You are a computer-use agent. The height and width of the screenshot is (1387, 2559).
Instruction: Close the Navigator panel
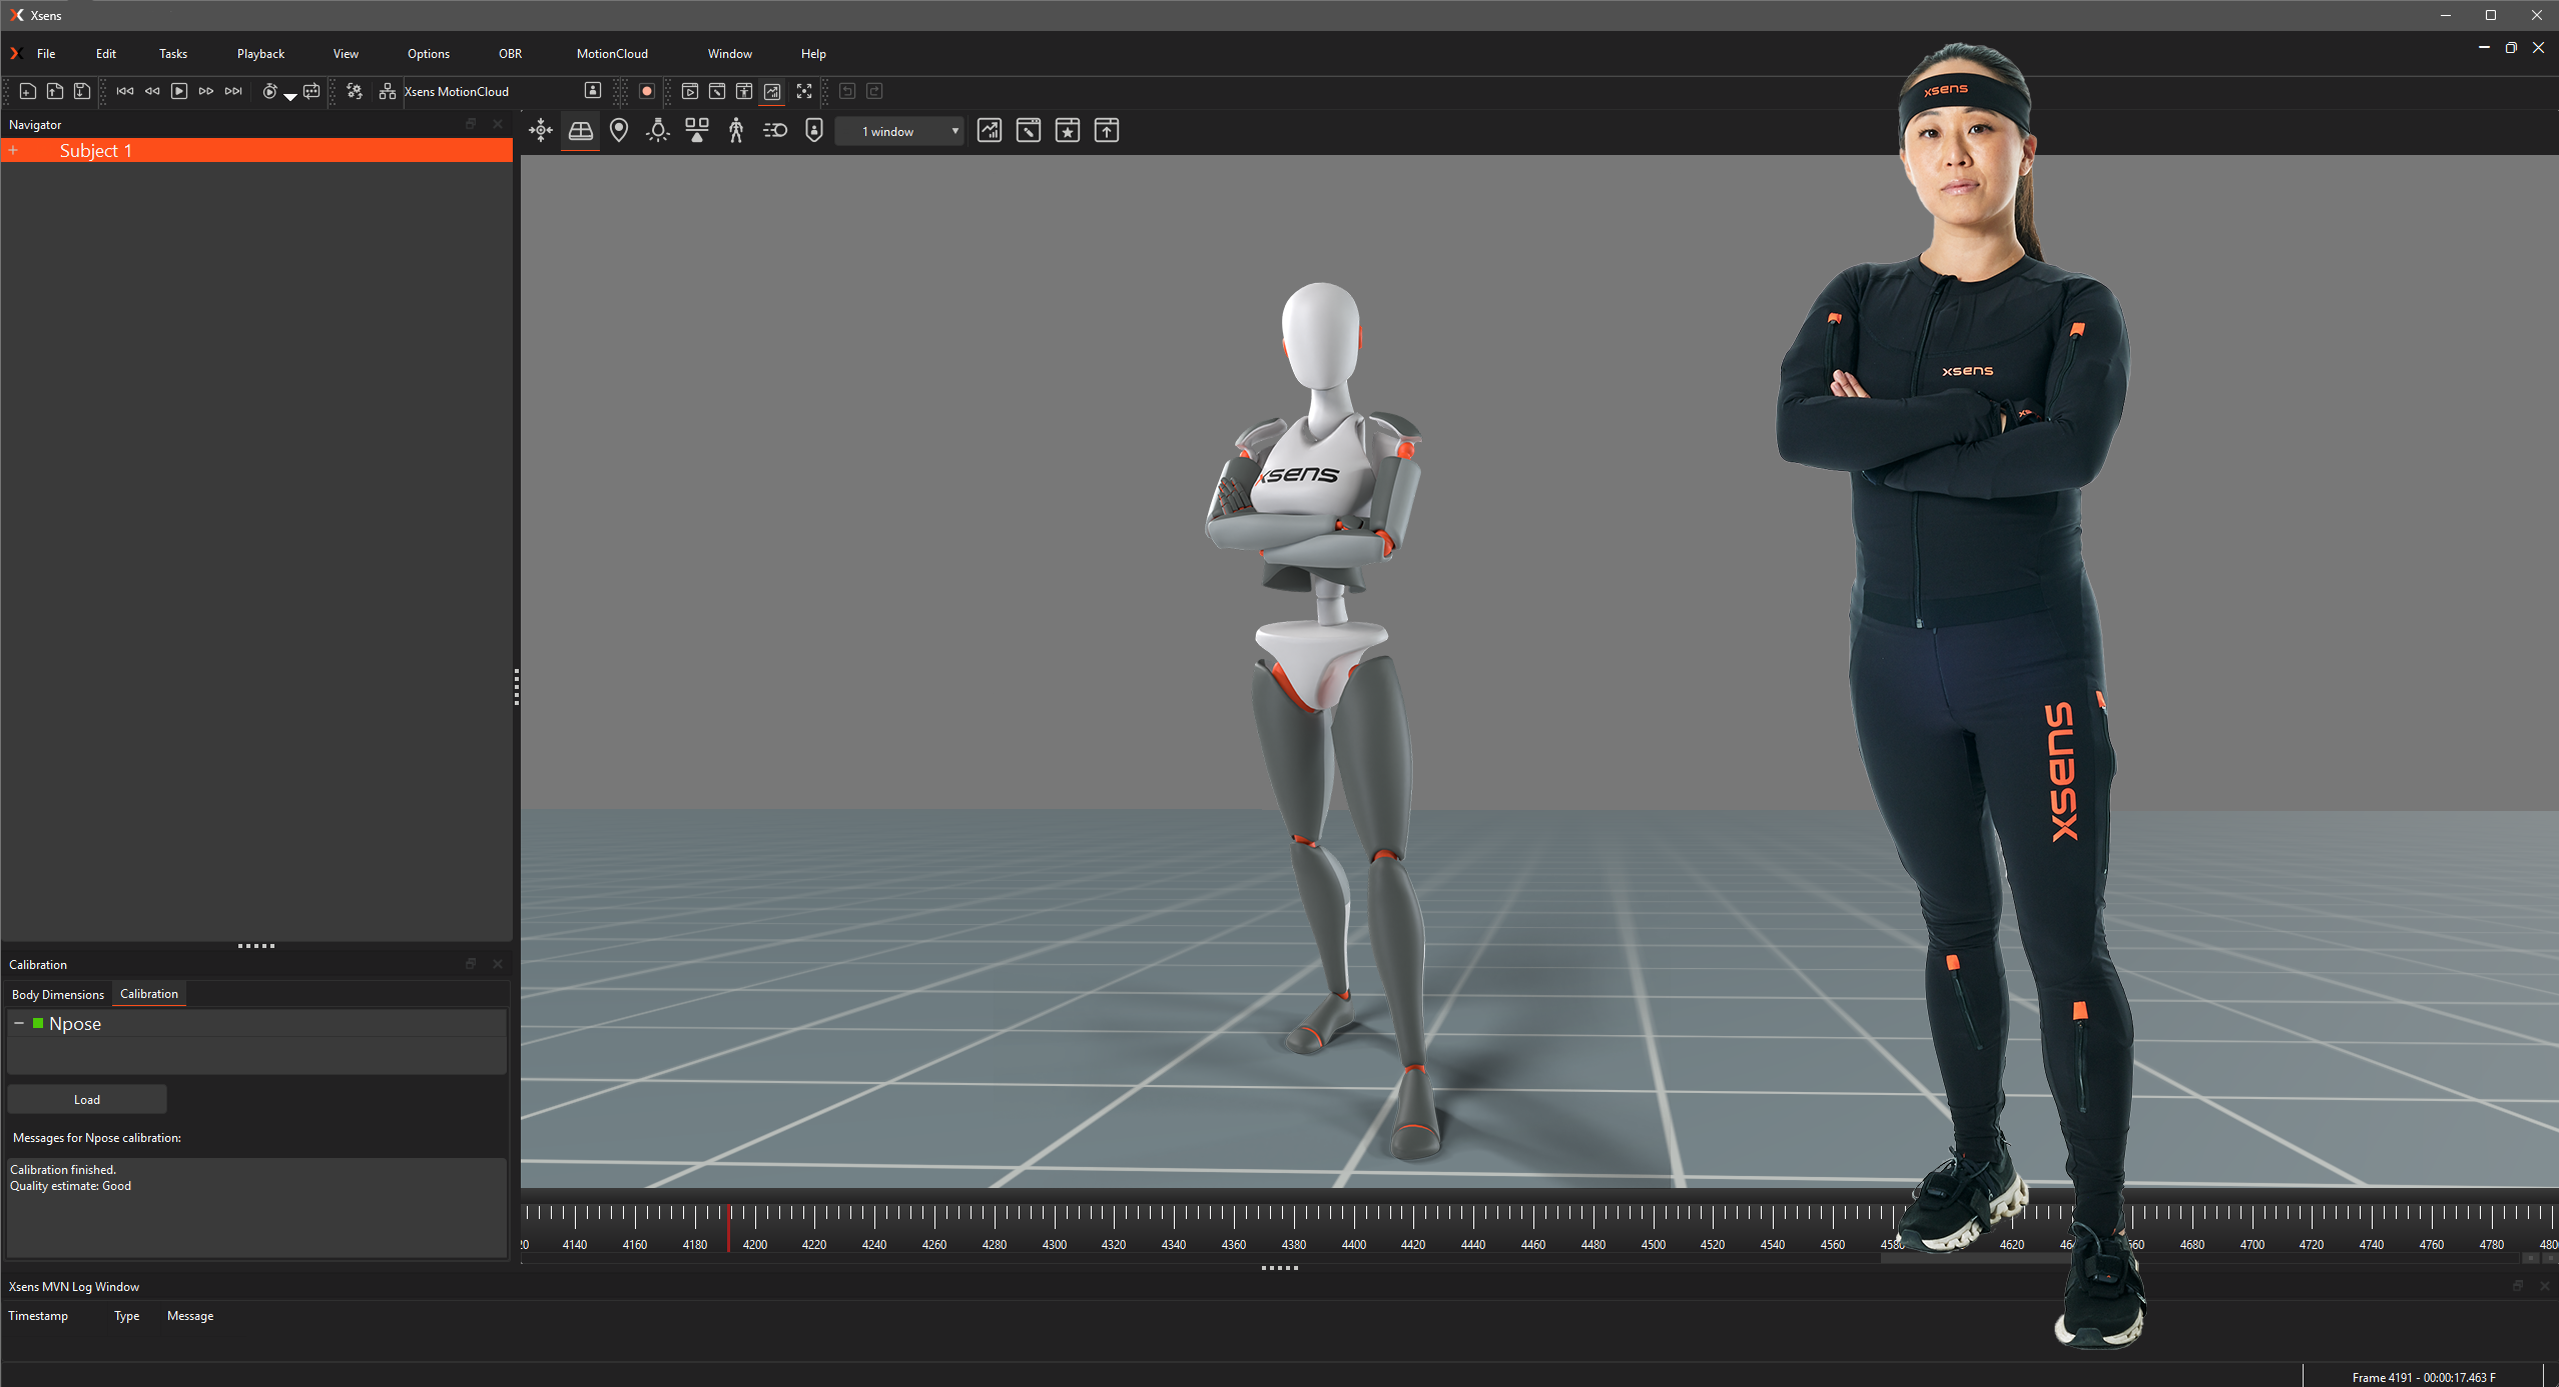tap(498, 124)
